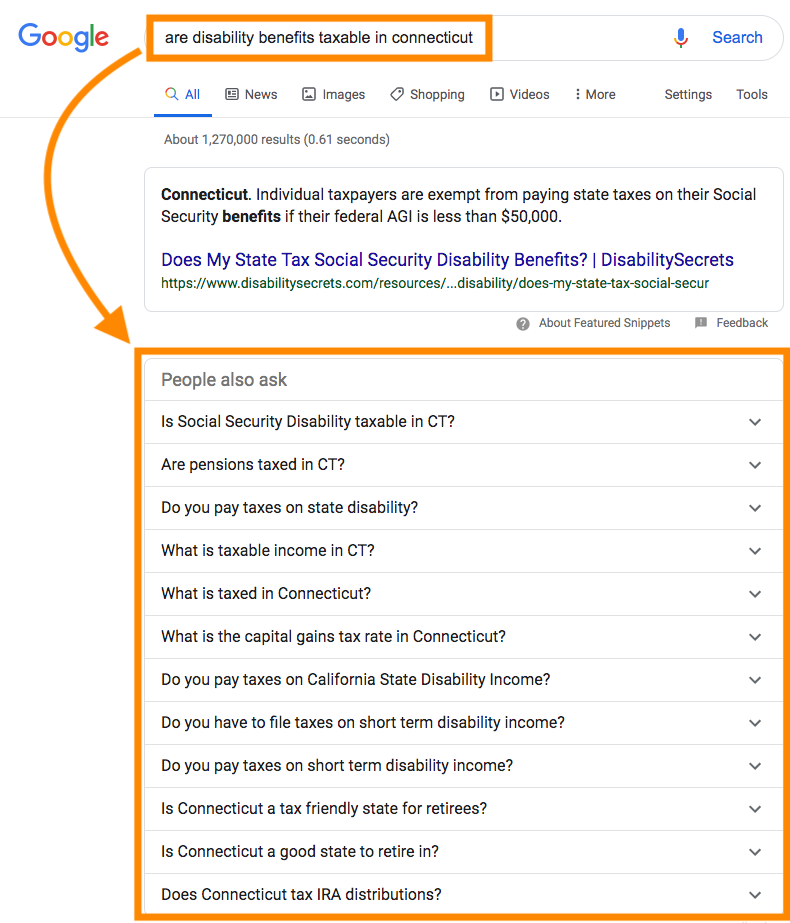The width and height of the screenshot is (790, 923).
Task: Open the Videos tab
Action: (519, 95)
